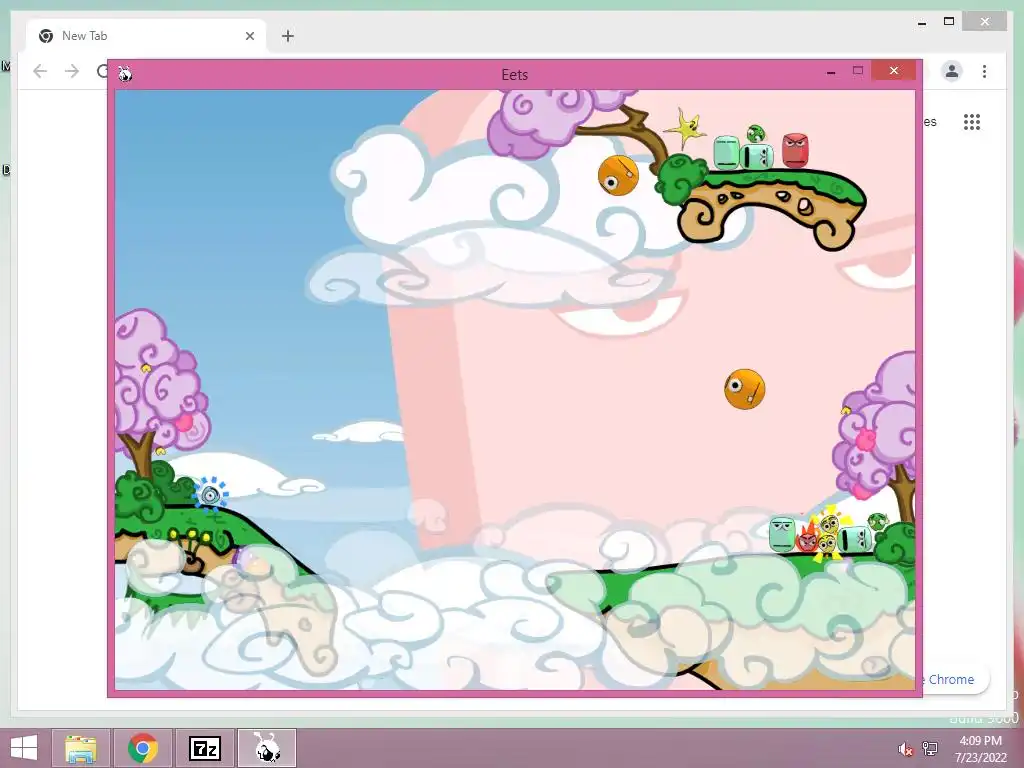
Task: Open a new Chrome tab with plus button
Action: (x=288, y=36)
